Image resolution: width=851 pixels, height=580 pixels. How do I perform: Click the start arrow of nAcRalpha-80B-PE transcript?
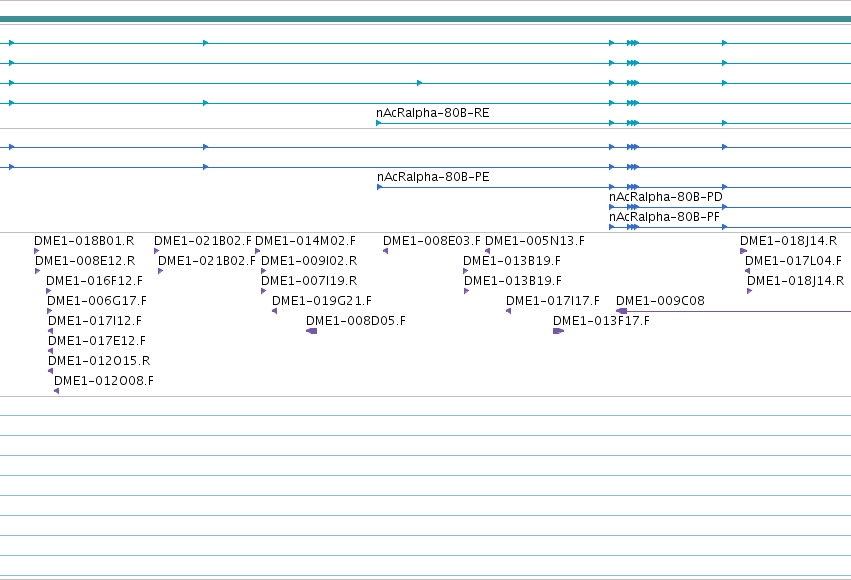[x=380, y=187]
